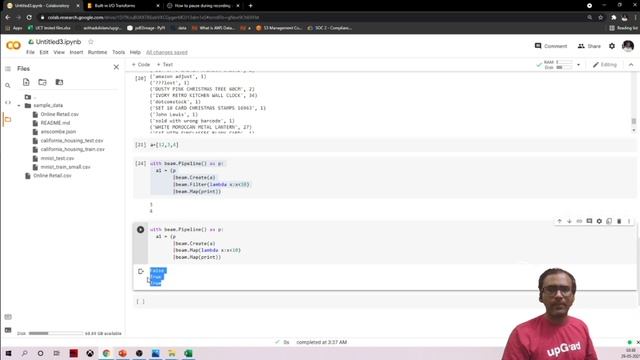Collapse the sample_data folder
The width and height of the screenshot is (640, 360).
19,105
